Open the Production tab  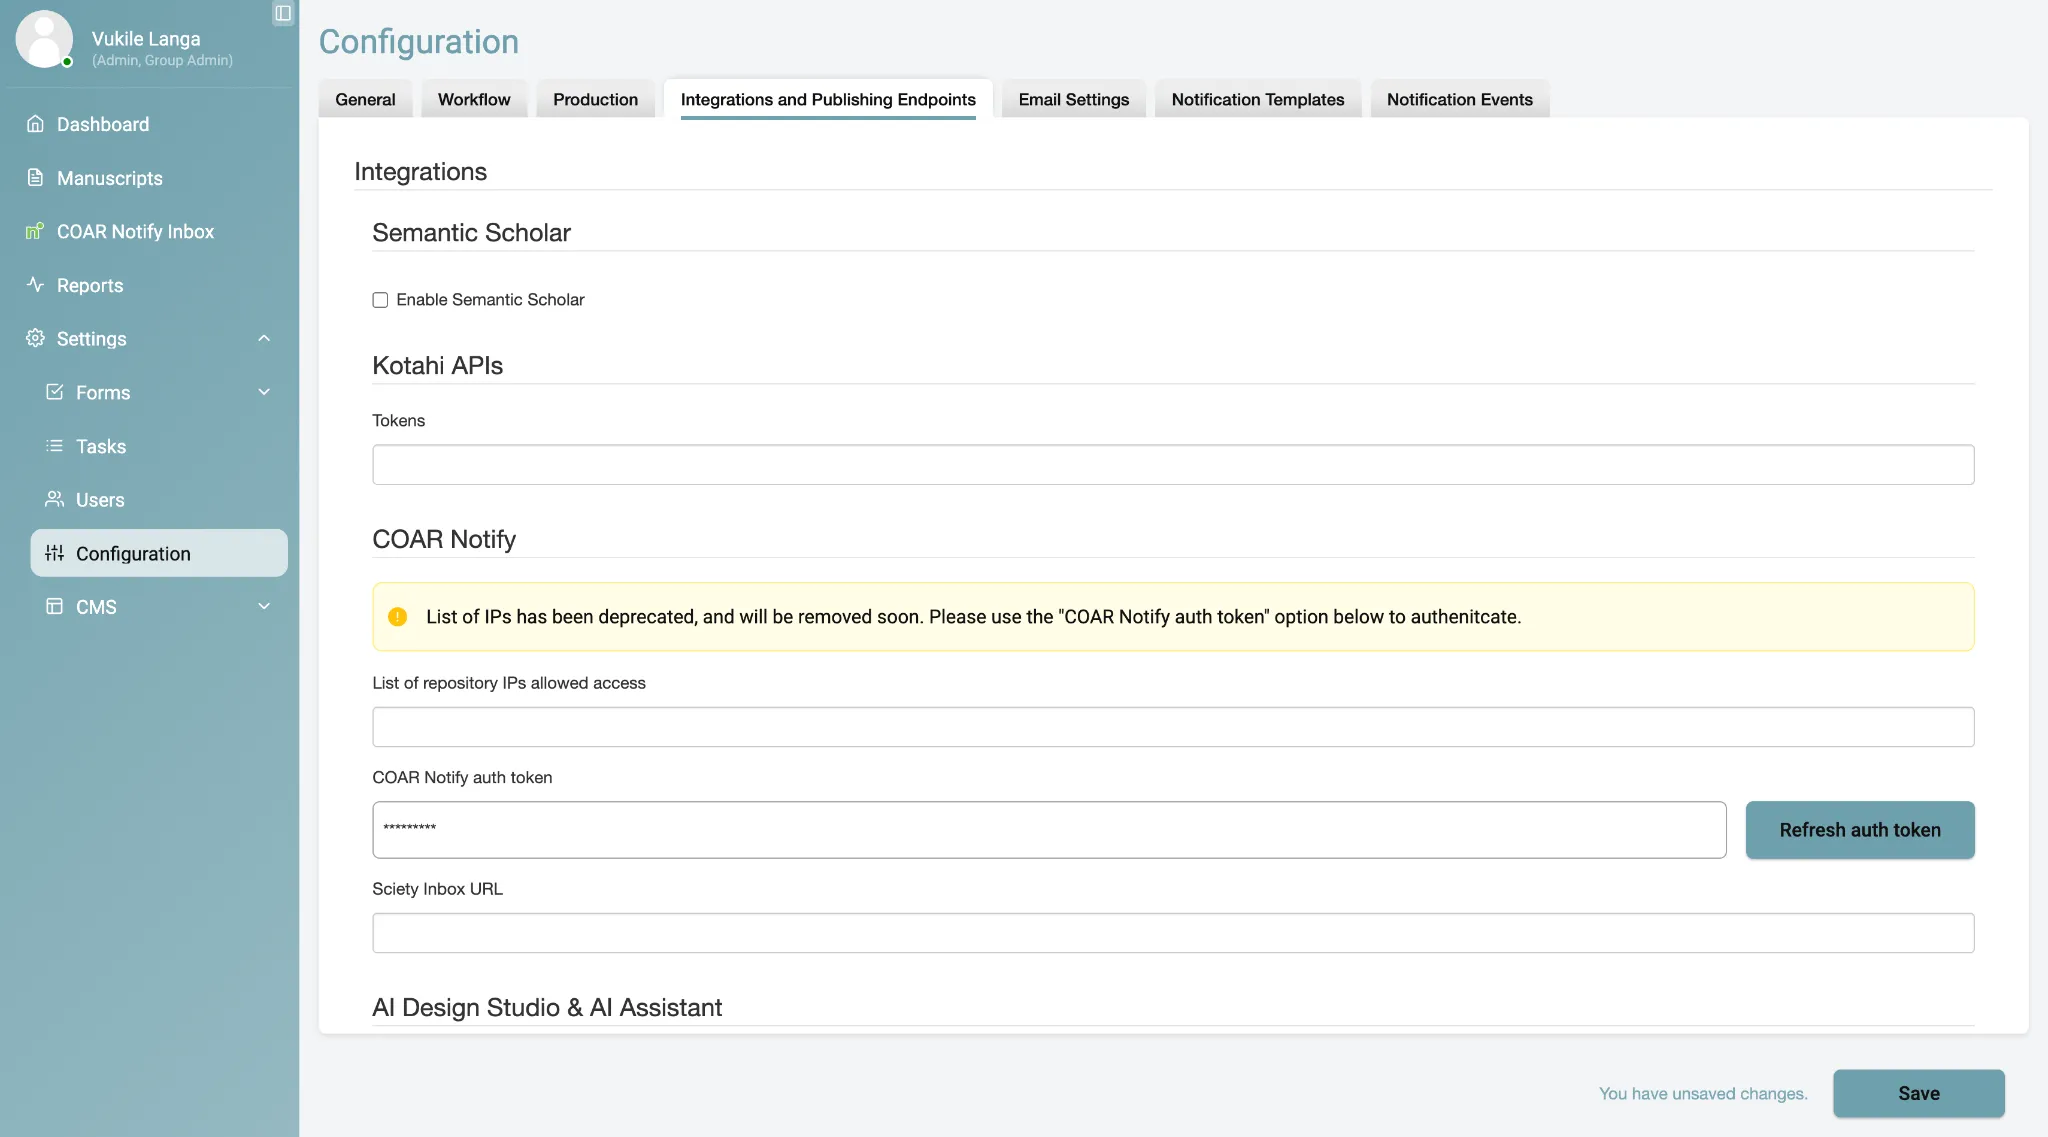click(595, 99)
